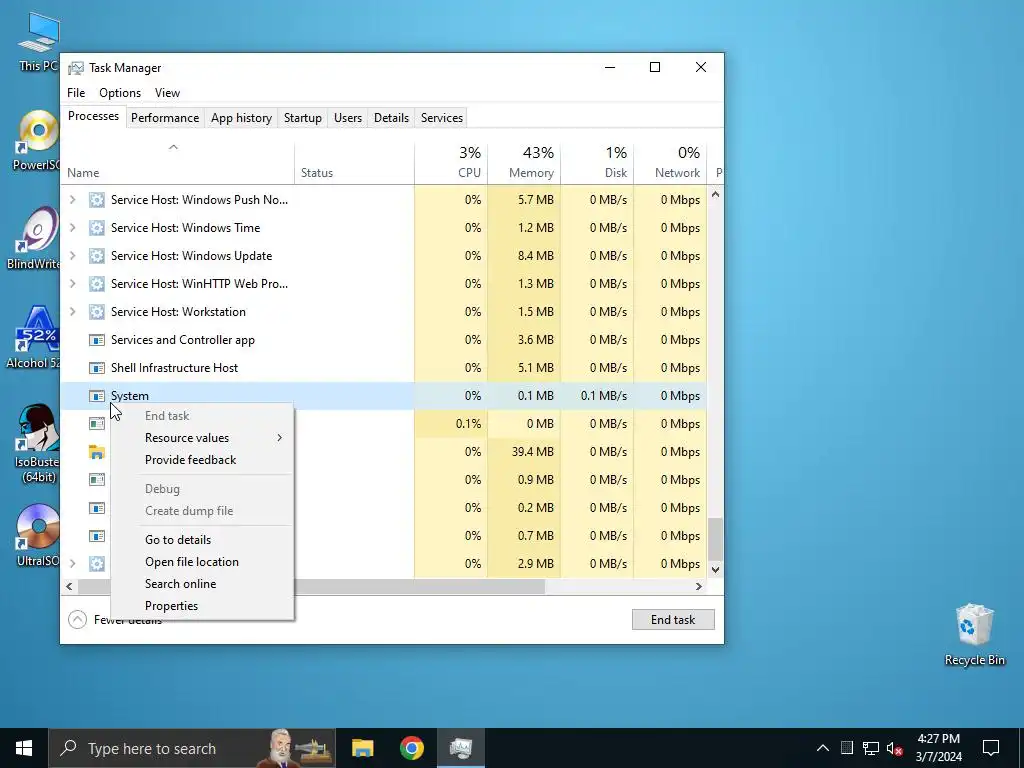This screenshot has width=1024, height=768.
Task: Sort by the Memory column header
Action: click(524, 162)
